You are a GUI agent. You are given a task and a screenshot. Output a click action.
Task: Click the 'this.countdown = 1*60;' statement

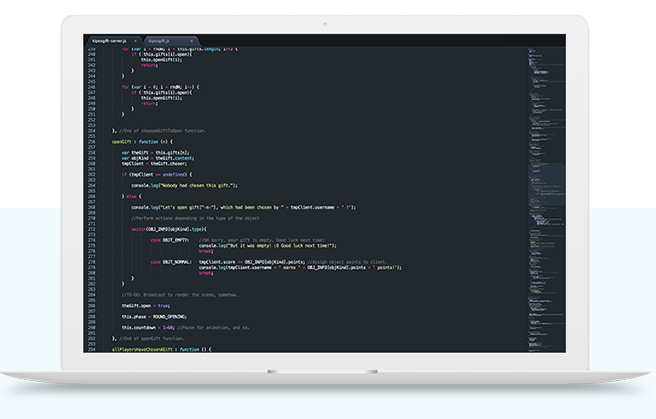(148, 327)
